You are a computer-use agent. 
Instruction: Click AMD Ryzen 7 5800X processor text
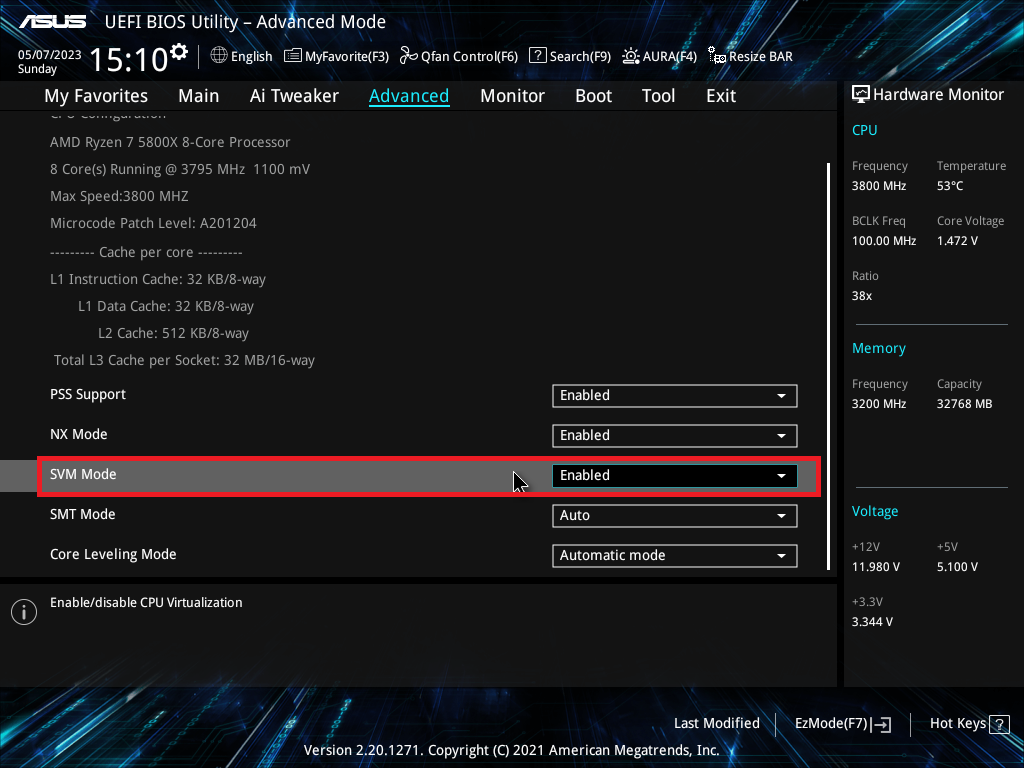170,142
